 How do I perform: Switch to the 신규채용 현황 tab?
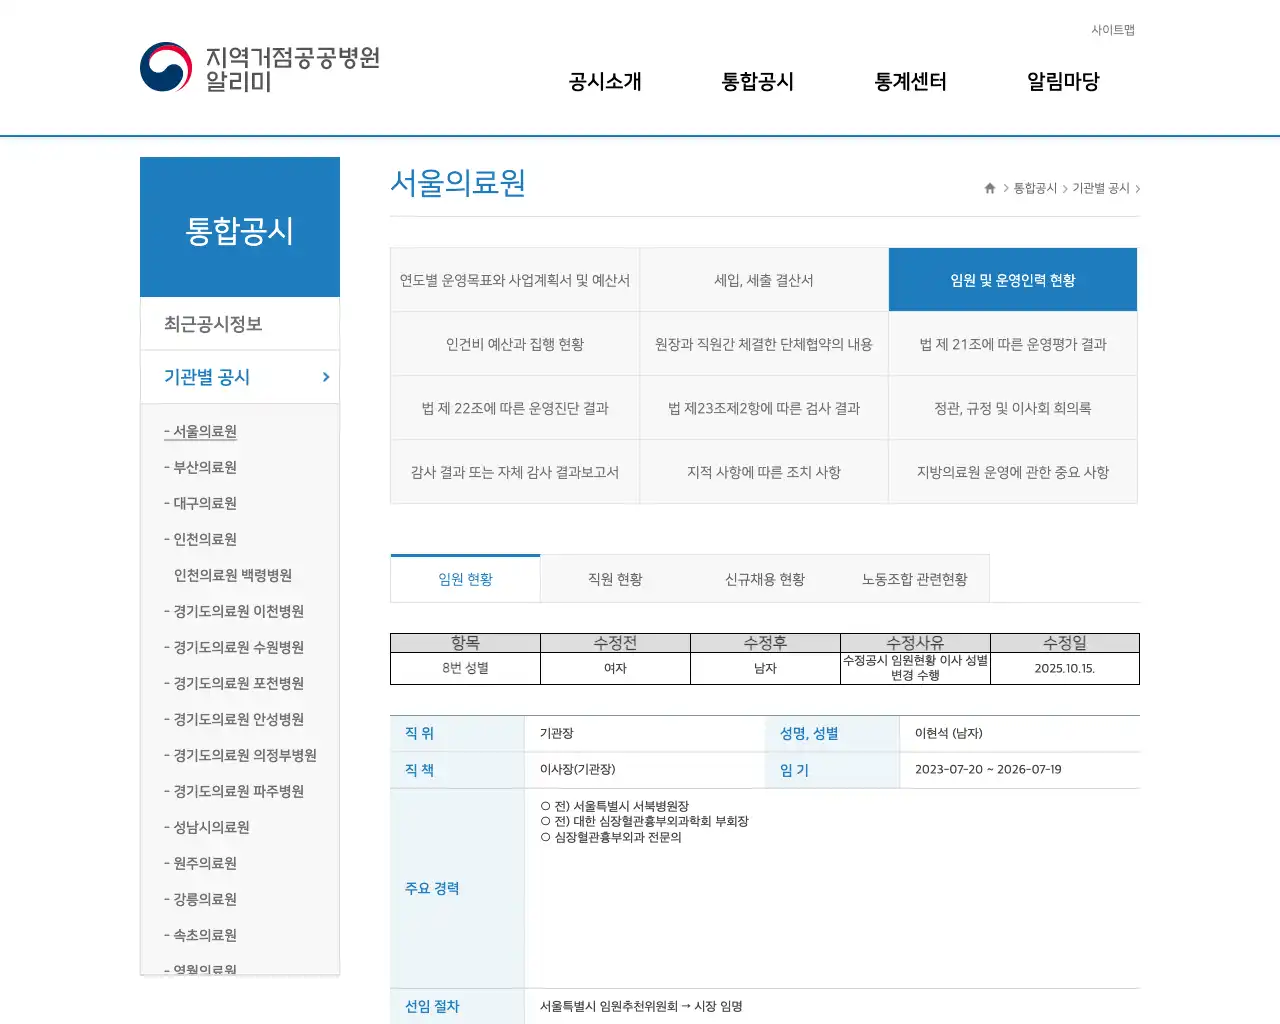tap(764, 578)
